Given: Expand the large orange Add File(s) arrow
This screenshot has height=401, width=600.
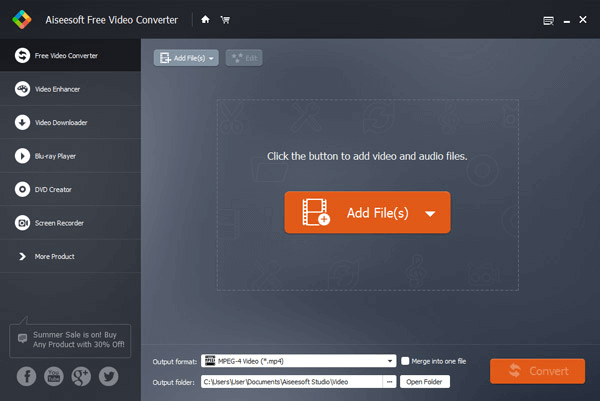Looking at the screenshot, I should coord(430,213).
